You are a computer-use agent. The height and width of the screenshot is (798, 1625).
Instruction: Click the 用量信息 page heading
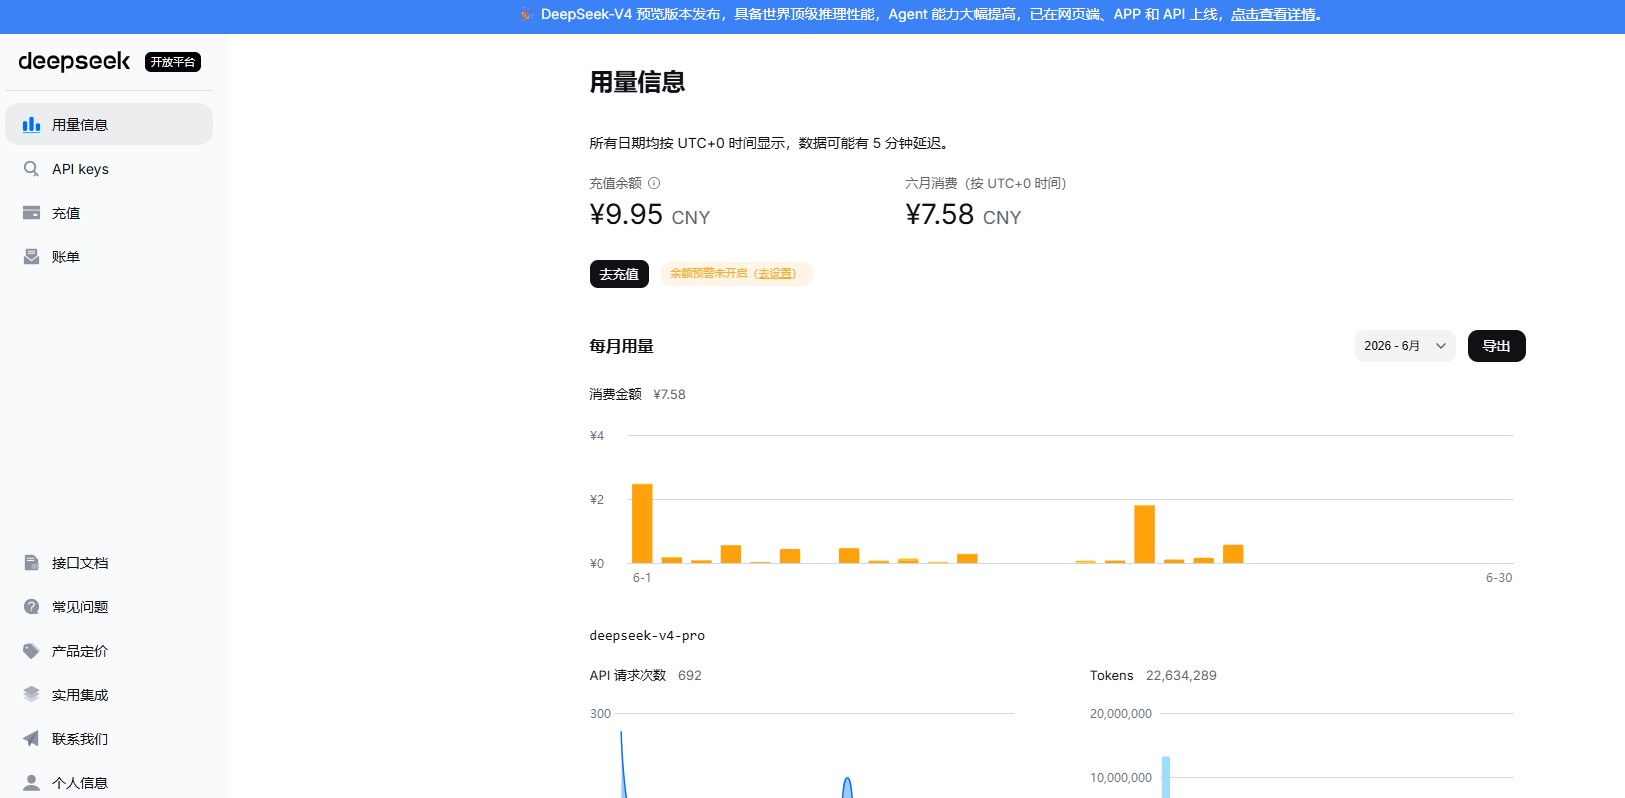click(x=637, y=82)
